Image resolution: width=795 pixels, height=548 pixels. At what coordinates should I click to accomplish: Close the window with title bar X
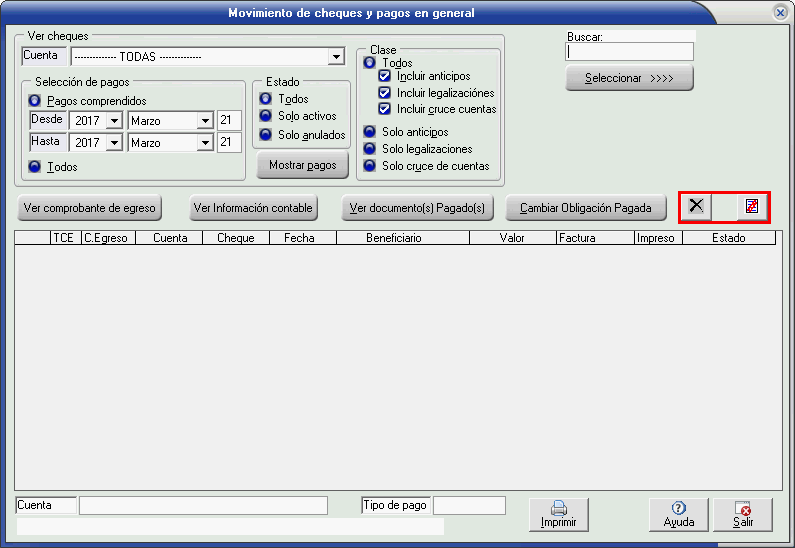[x=780, y=13]
